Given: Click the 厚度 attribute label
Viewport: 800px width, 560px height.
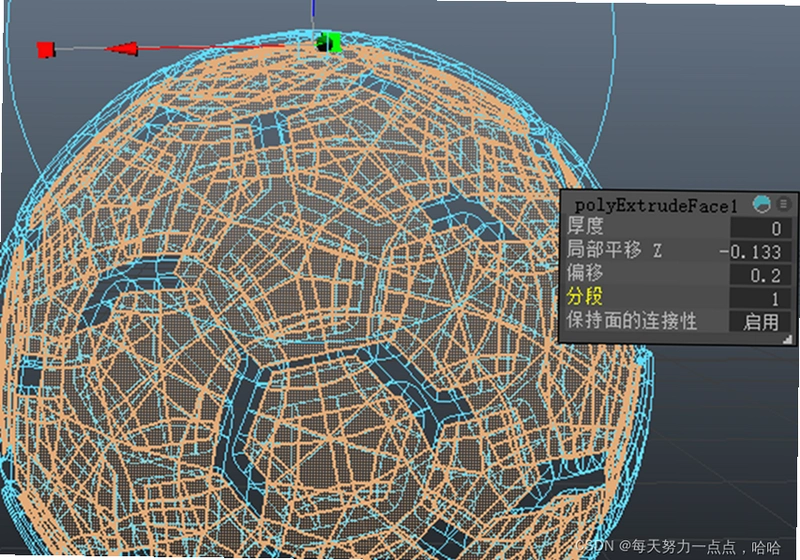Looking at the screenshot, I should 585,225.
